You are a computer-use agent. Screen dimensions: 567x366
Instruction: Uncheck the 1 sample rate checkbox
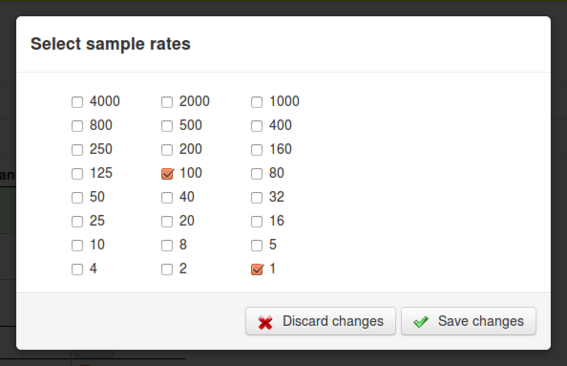pos(257,269)
